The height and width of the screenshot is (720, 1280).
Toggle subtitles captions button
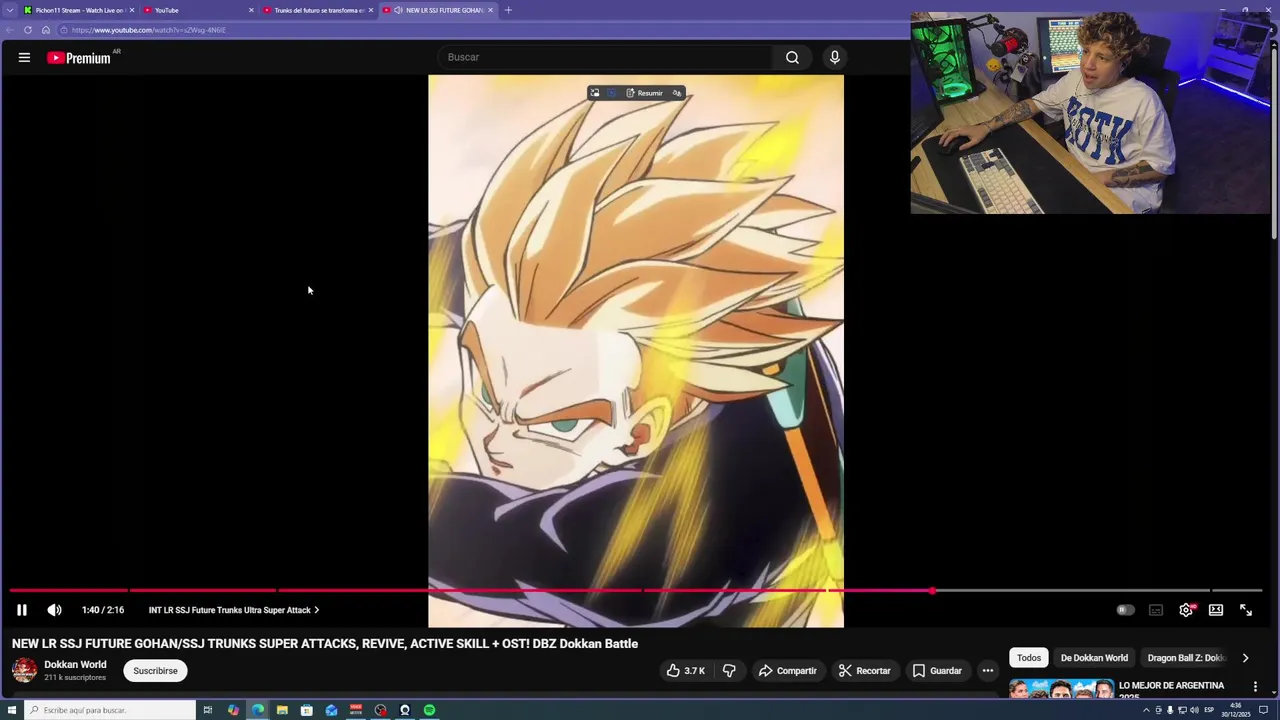point(1156,610)
